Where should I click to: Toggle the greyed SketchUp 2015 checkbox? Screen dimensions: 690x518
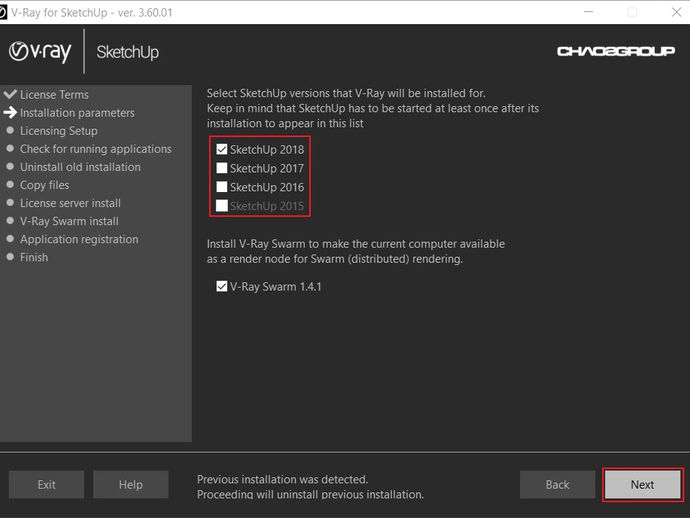click(x=222, y=206)
